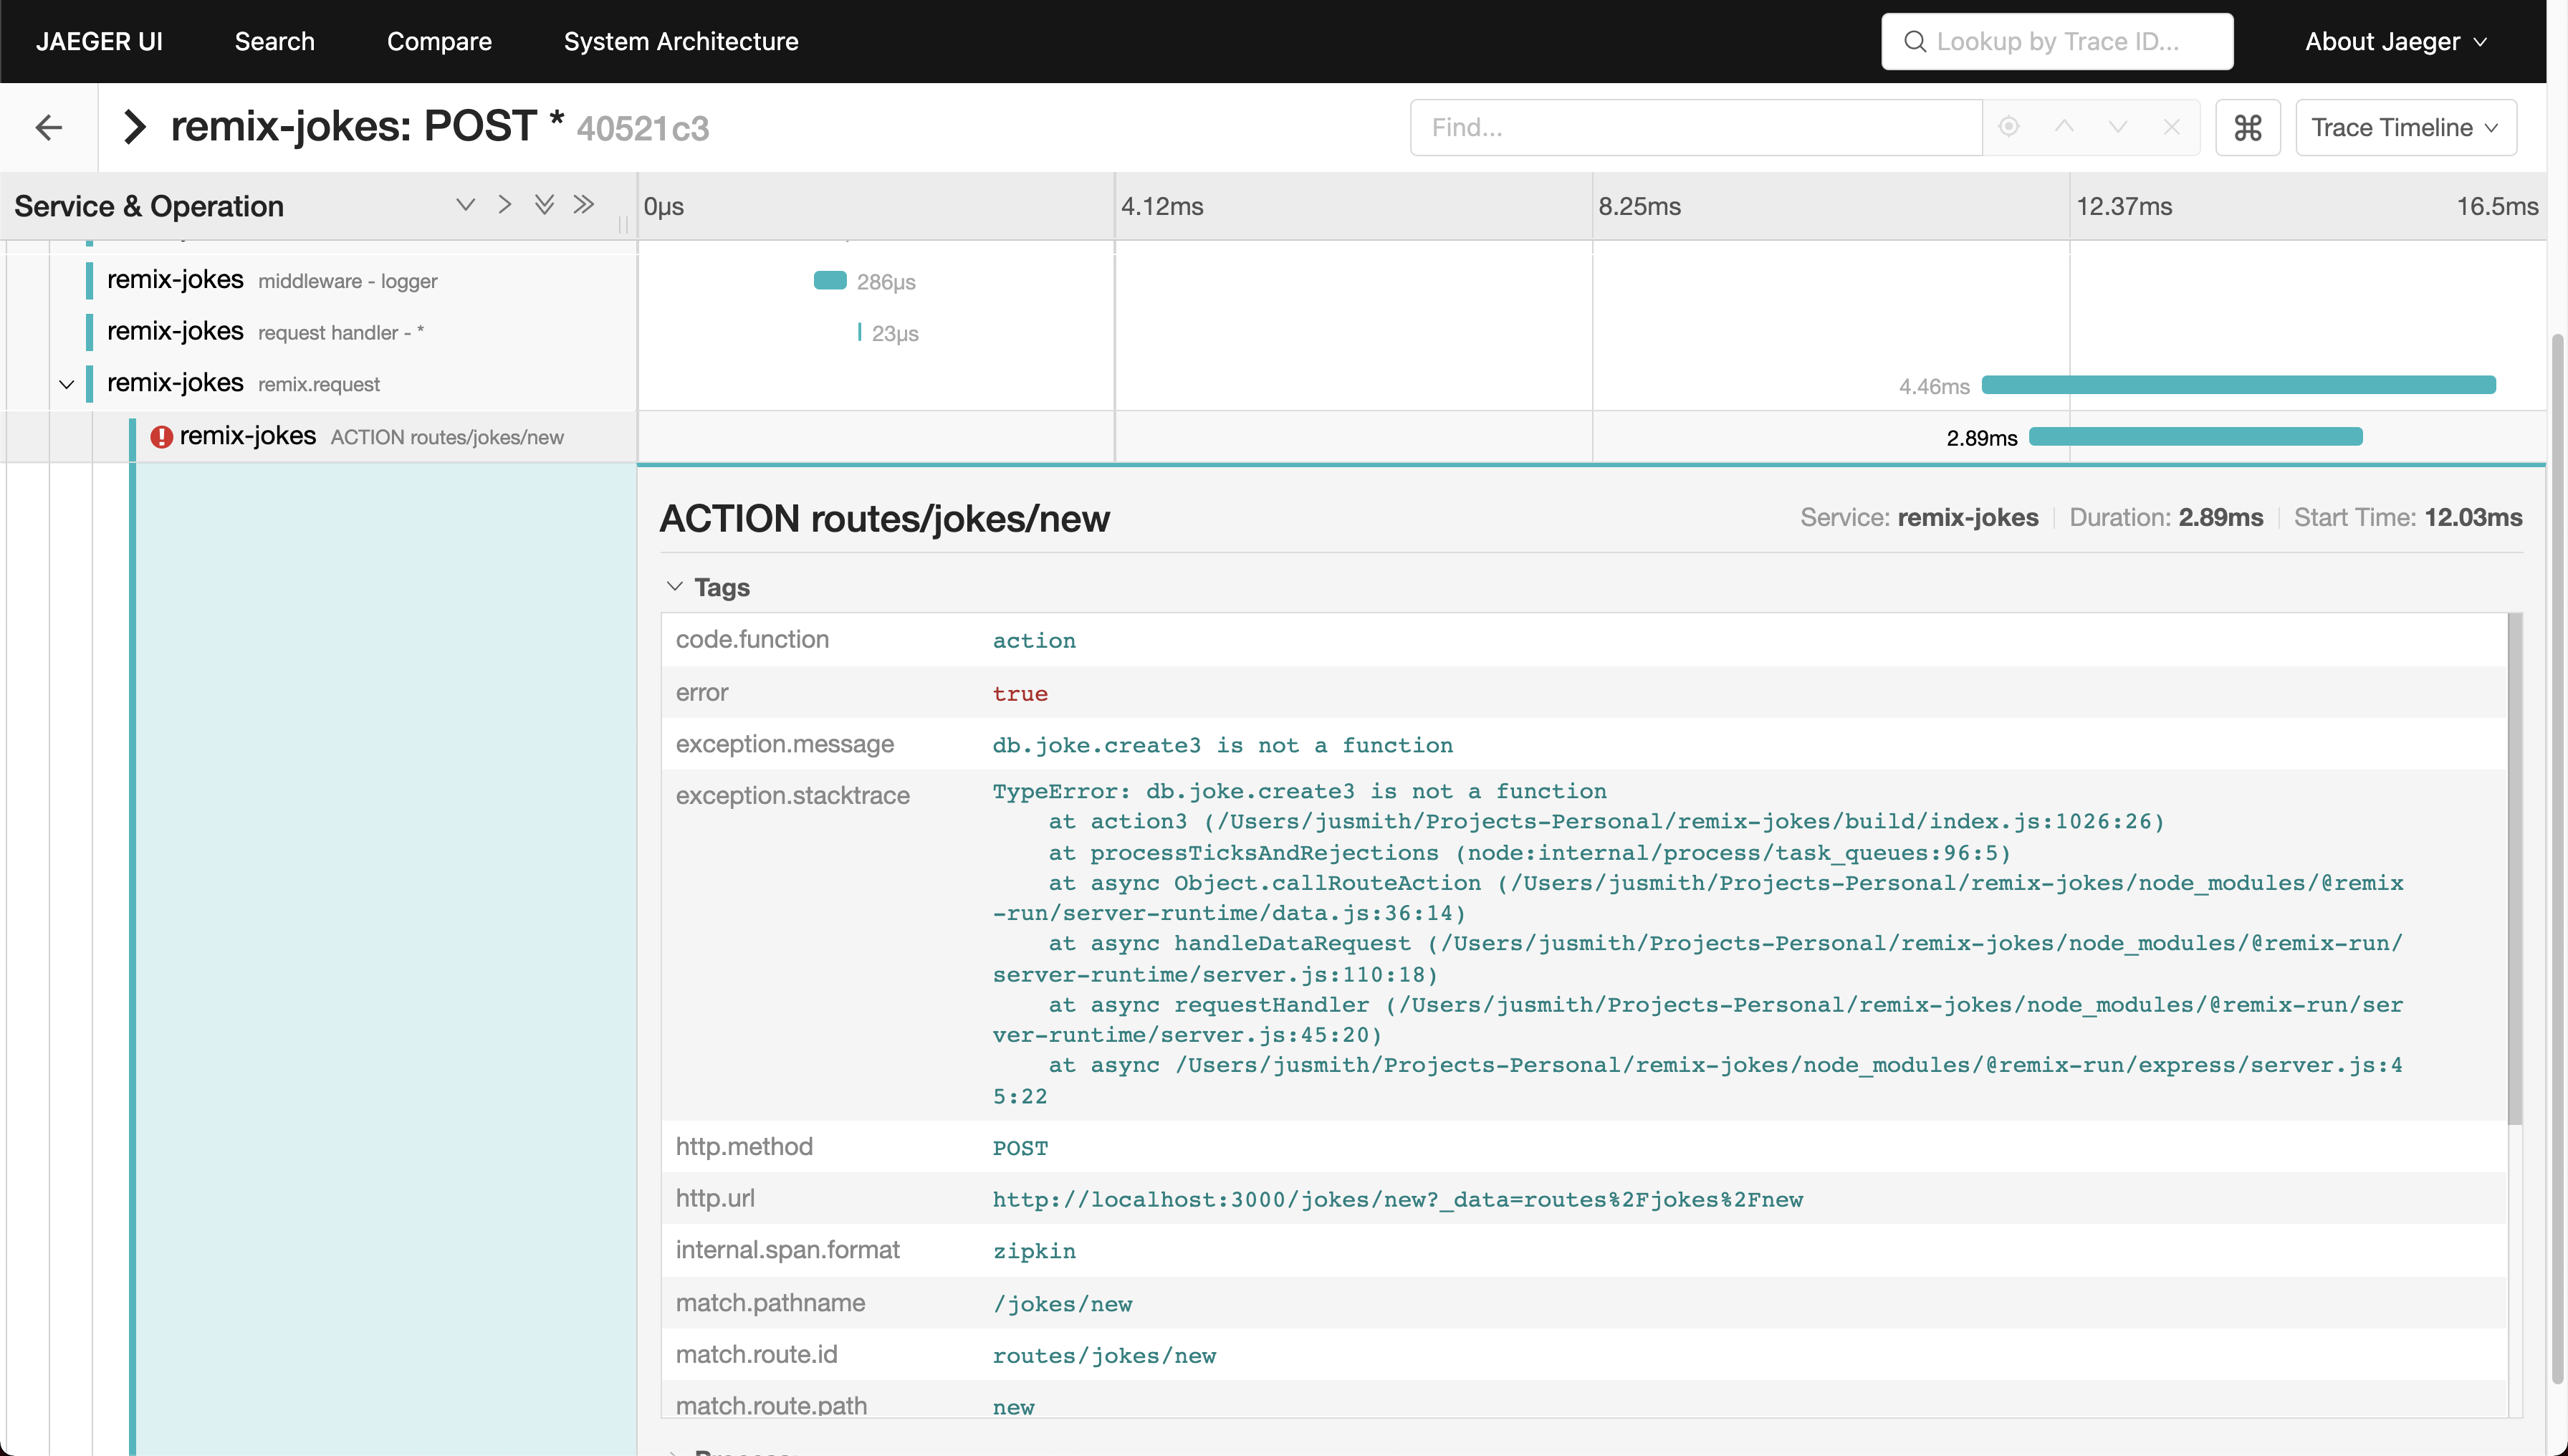The image size is (2568, 1456).
Task: Click the 2.89ms ACTION span bar
Action: pyautogui.click(x=2195, y=436)
